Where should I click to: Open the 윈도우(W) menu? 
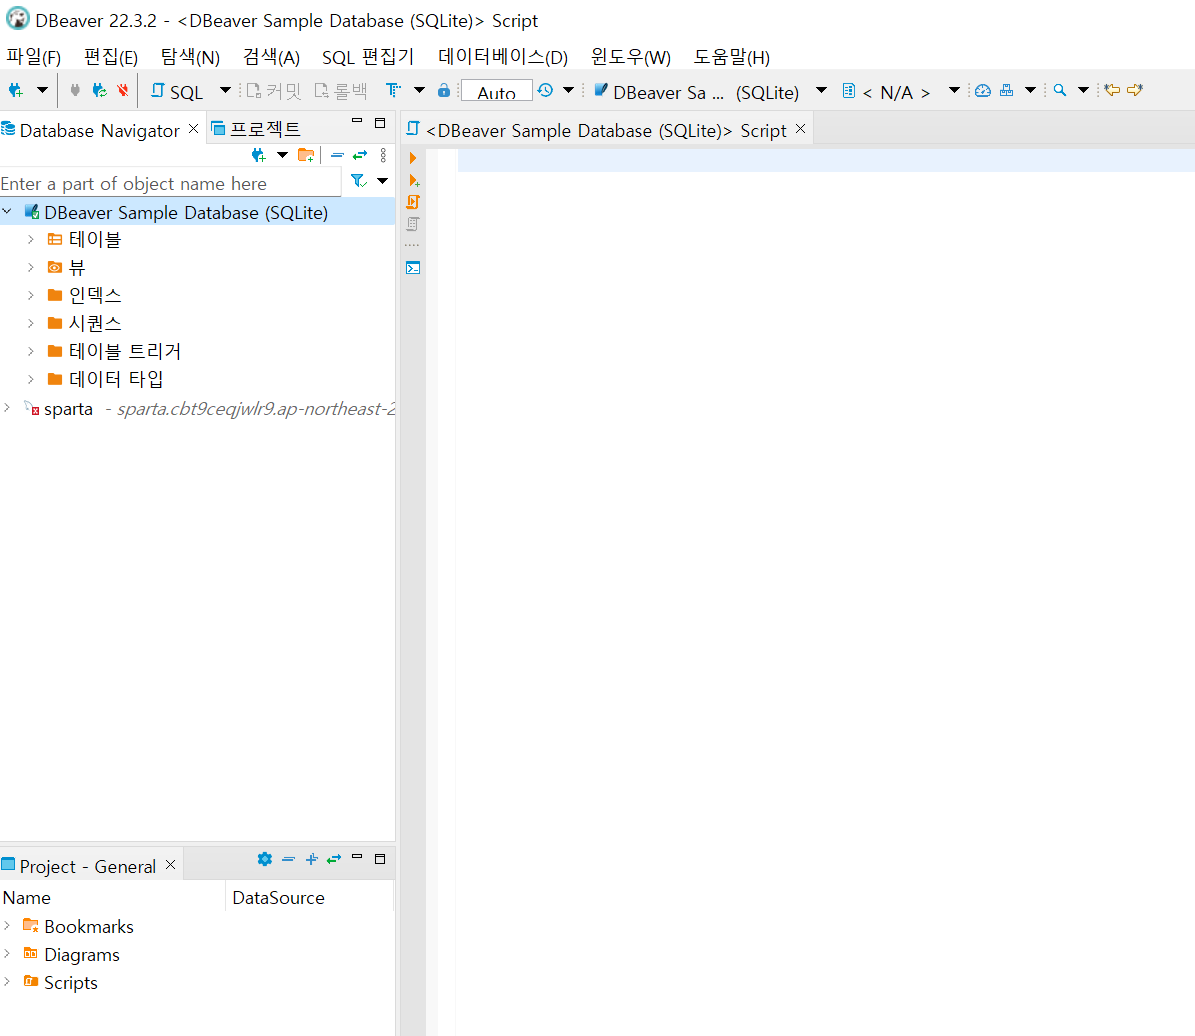tap(630, 57)
